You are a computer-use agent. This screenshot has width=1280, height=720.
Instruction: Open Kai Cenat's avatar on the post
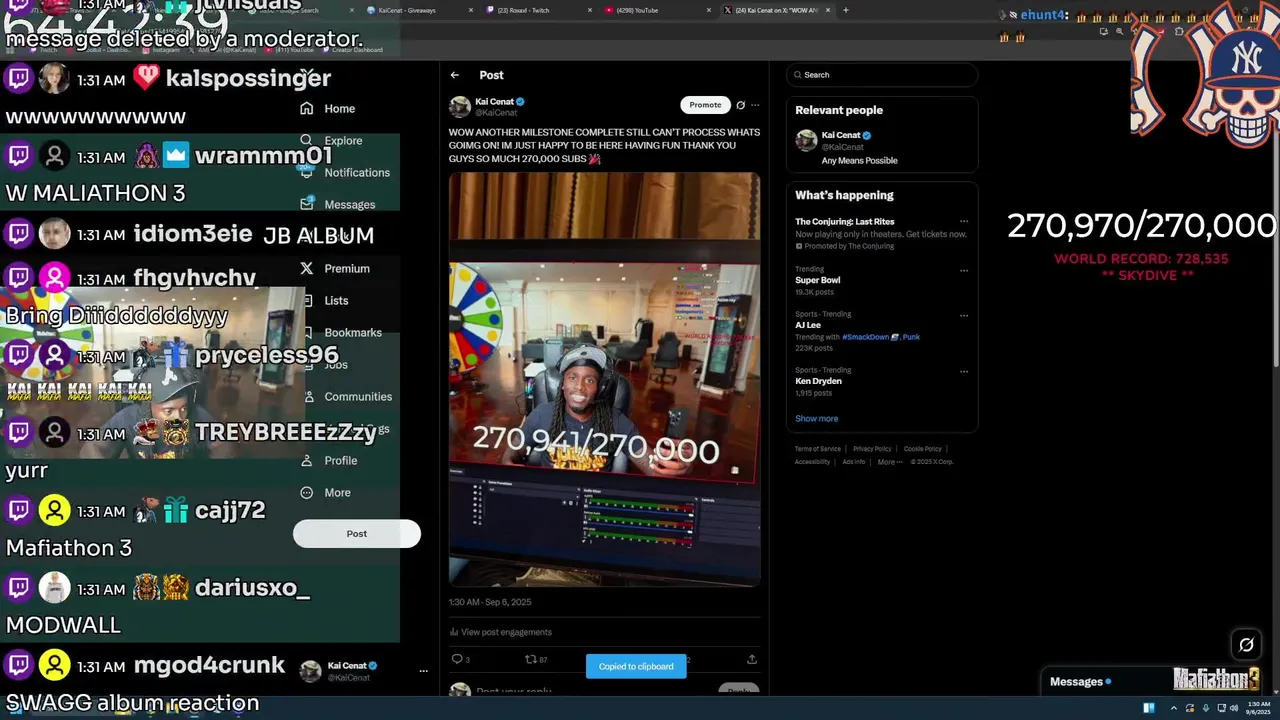pos(460,107)
